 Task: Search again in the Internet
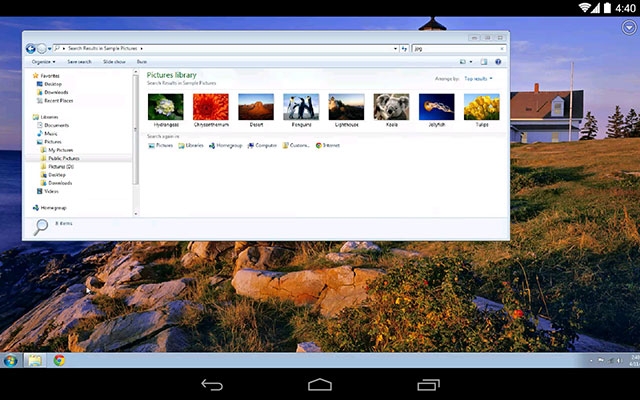click(326, 145)
